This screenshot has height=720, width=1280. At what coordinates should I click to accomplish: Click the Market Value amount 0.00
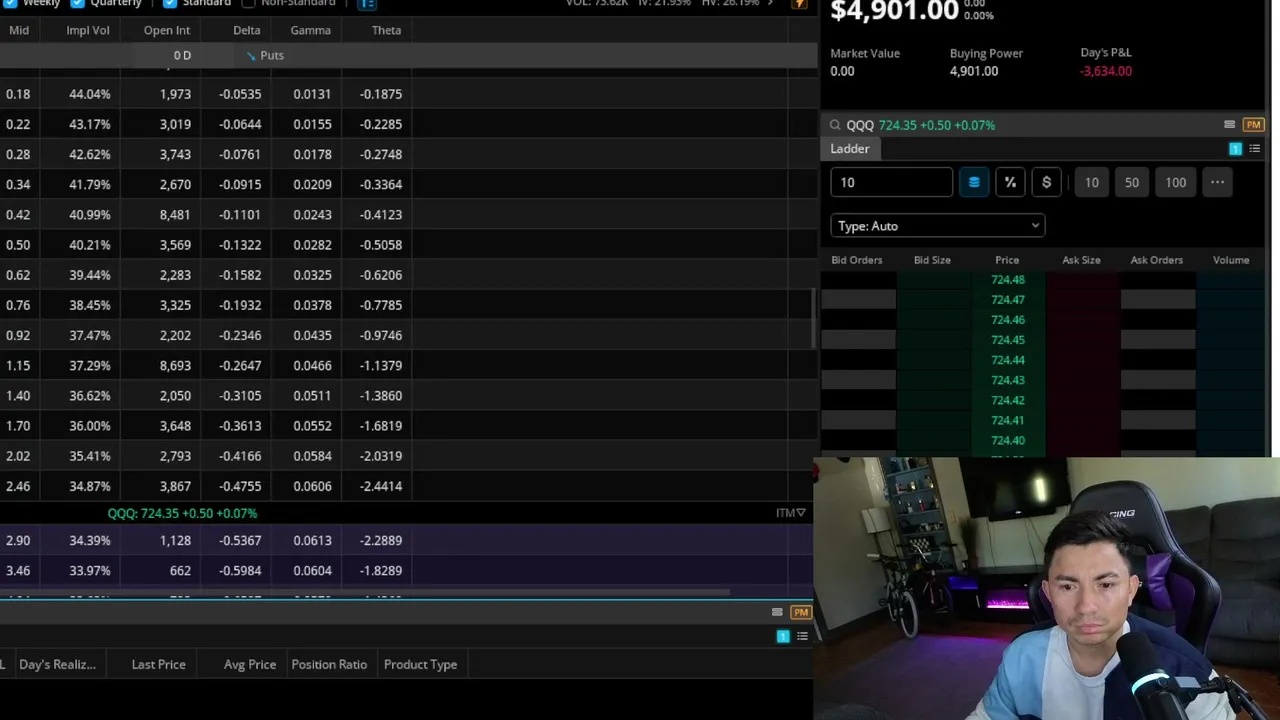(842, 71)
